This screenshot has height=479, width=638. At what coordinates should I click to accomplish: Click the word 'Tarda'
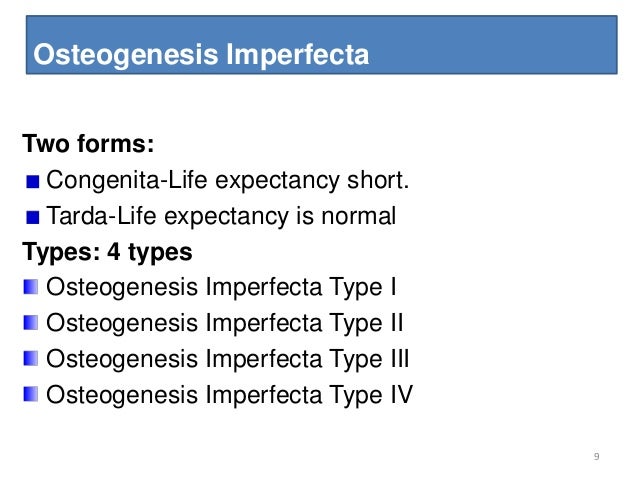[78, 216]
